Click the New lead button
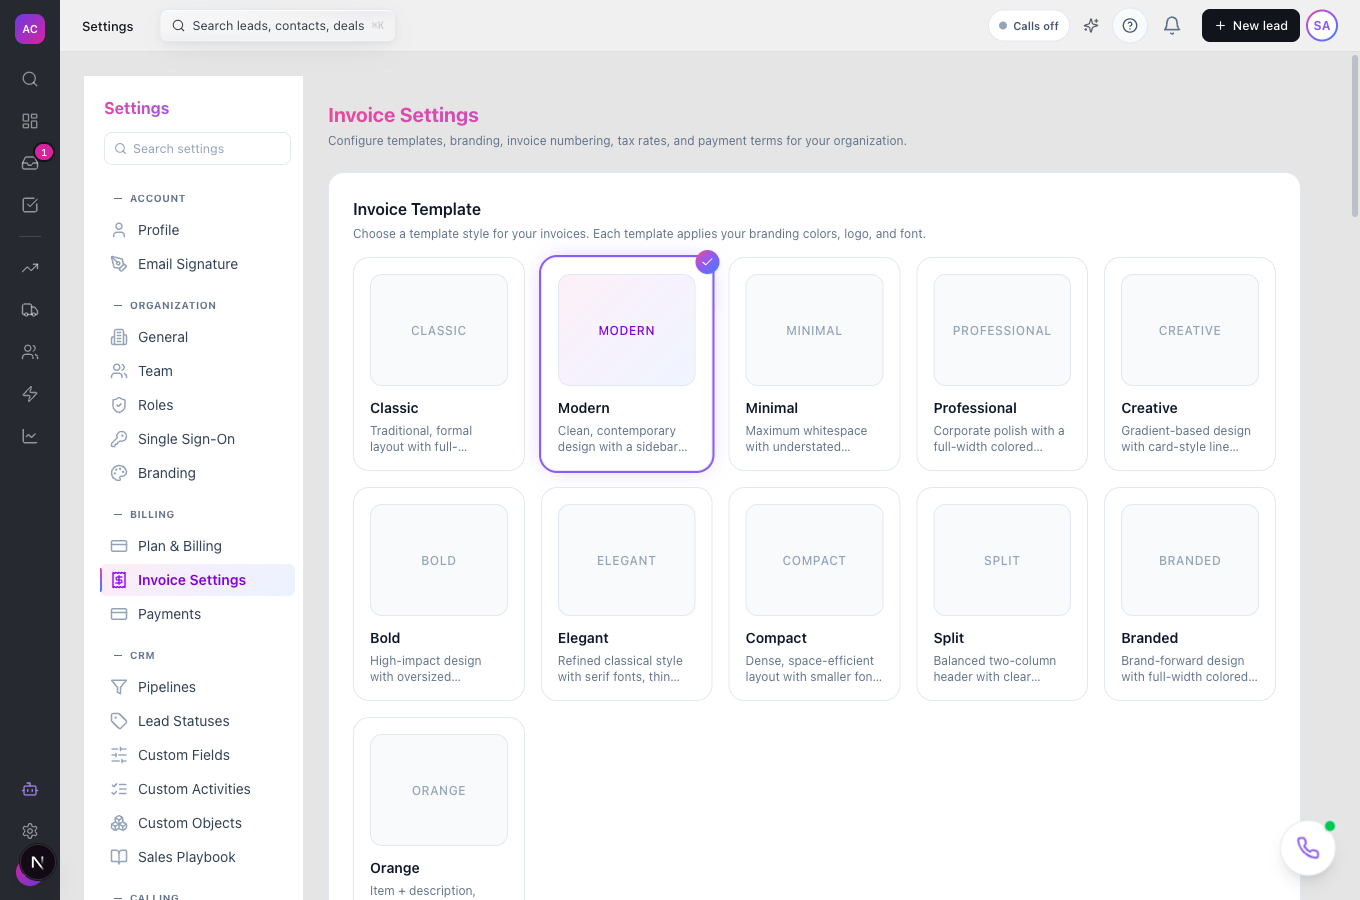 pyautogui.click(x=1251, y=26)
